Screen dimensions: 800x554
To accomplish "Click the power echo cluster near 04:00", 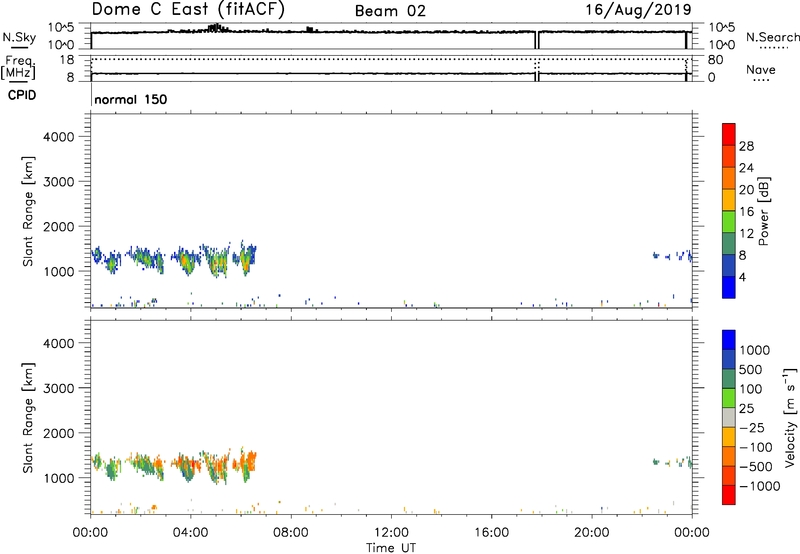I will 185,260.
